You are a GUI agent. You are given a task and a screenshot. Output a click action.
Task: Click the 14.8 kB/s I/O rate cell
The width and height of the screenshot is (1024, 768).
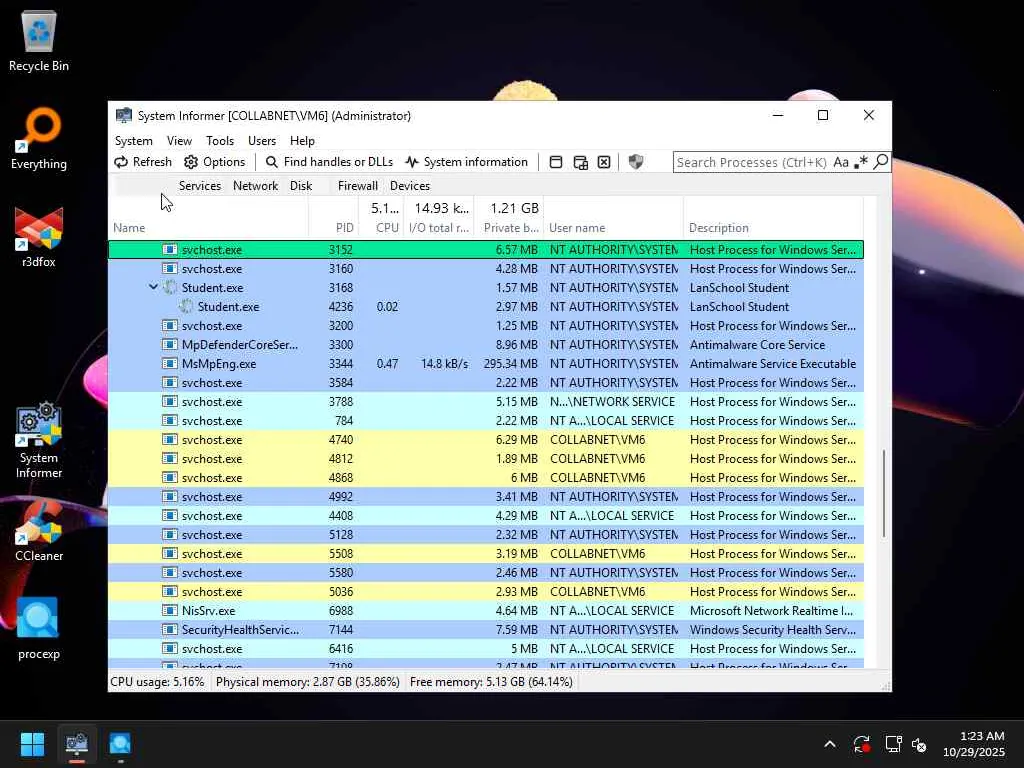(x=444, y=364)
